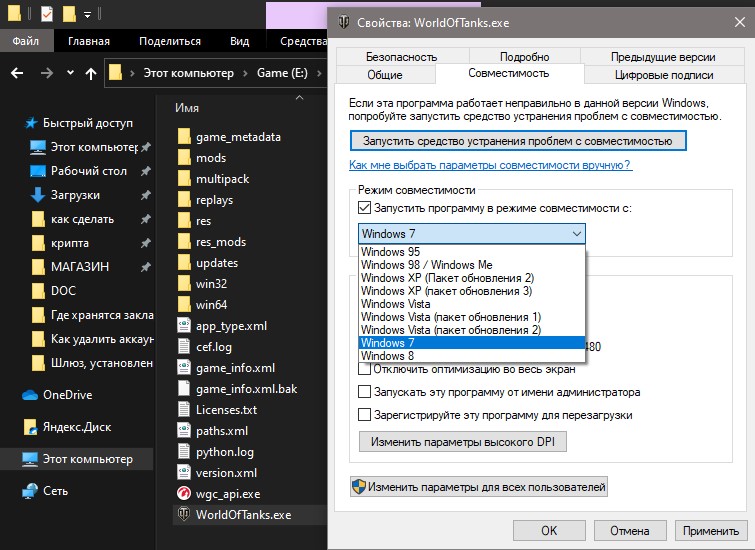The image size is (755, 550).
Task: Click the OneDrive cloud icon
Action: [30, 395]
